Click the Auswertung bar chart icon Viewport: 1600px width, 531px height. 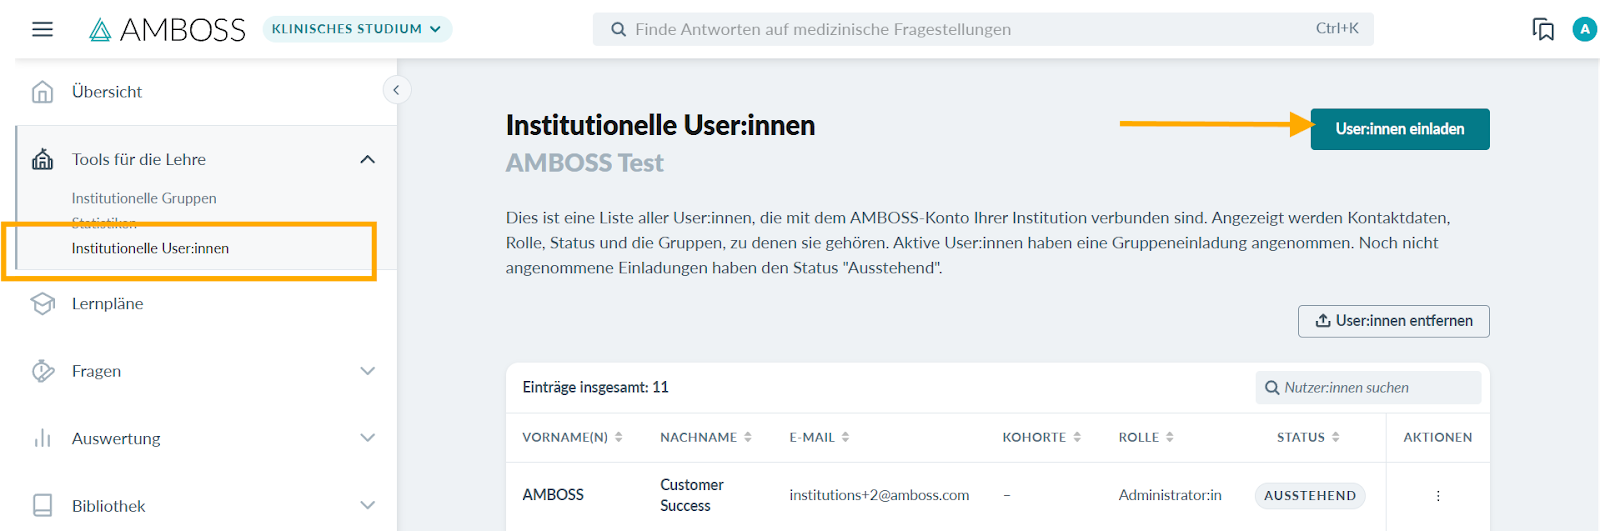click(42, 438)
